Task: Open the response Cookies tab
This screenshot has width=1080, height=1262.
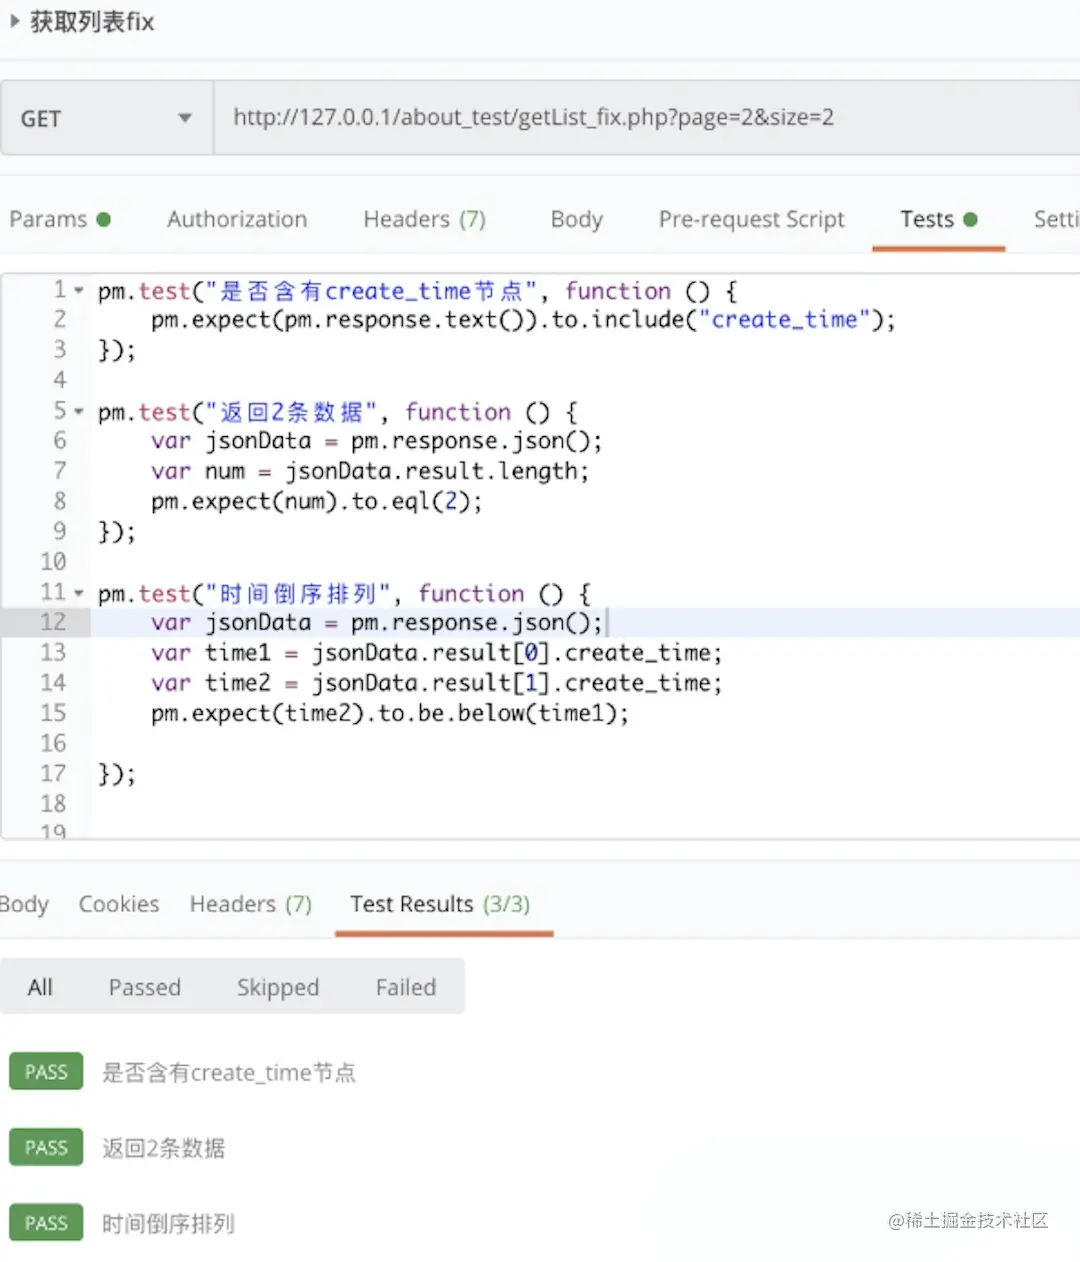Action: tap(119, 904)
